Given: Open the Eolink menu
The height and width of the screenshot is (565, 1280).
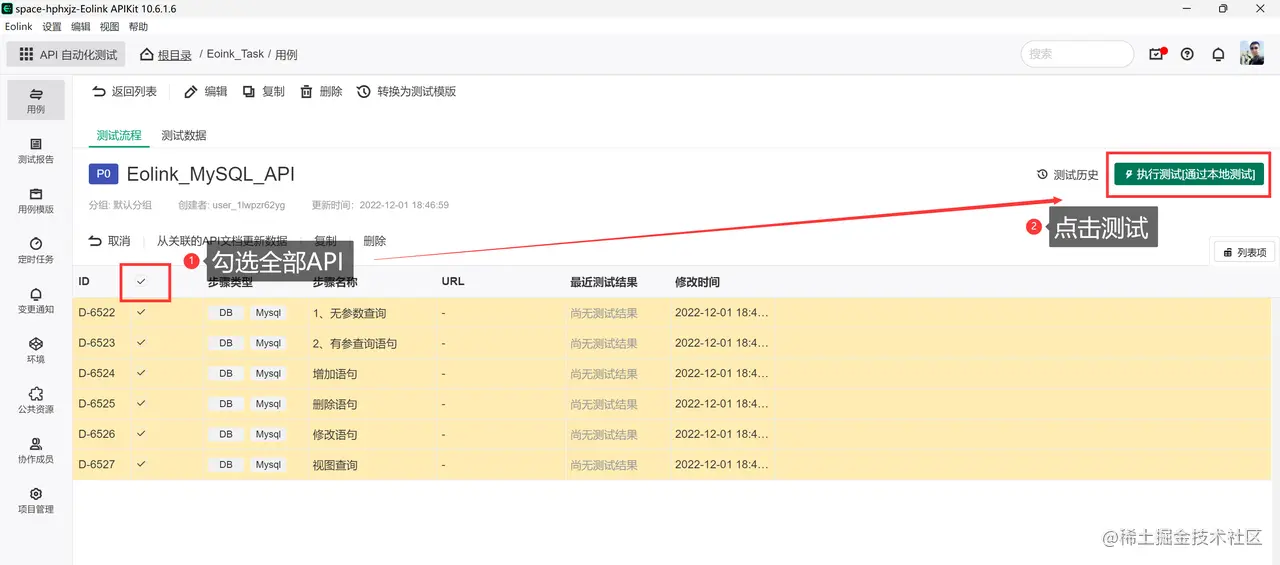Looking at the screenshot, I should coord(19,27).
